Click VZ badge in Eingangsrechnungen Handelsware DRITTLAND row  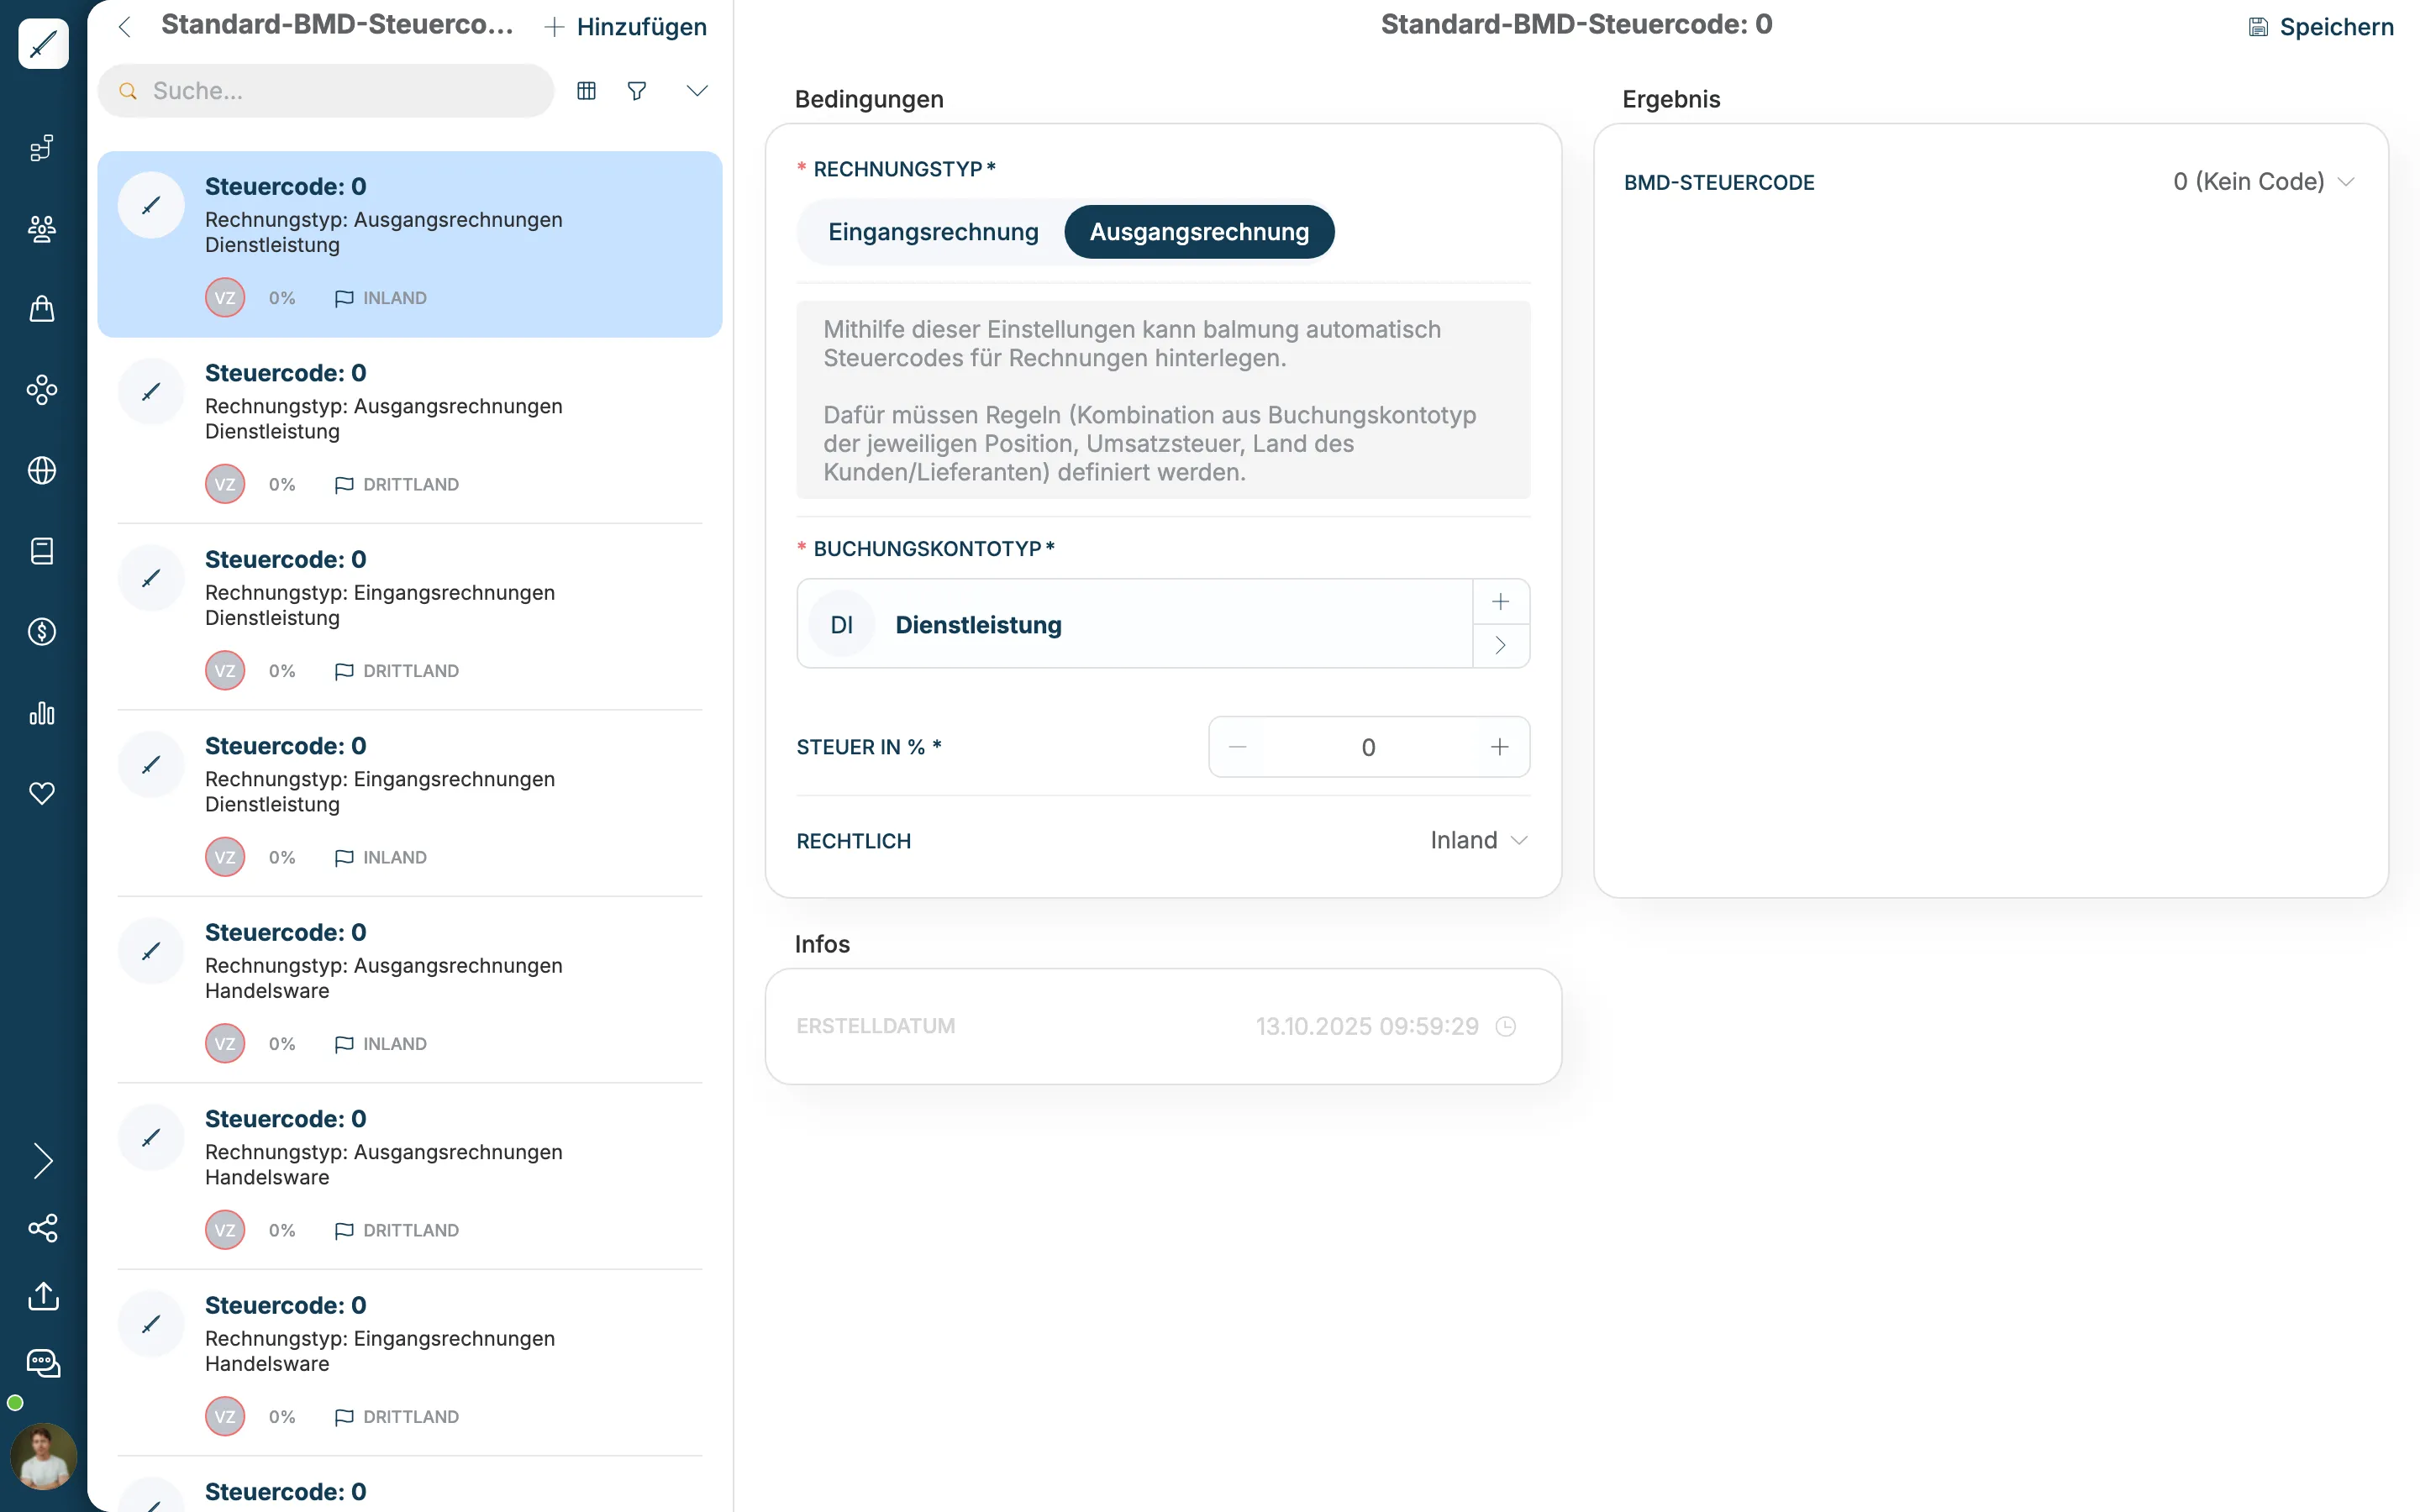(x=225, y=1417)
